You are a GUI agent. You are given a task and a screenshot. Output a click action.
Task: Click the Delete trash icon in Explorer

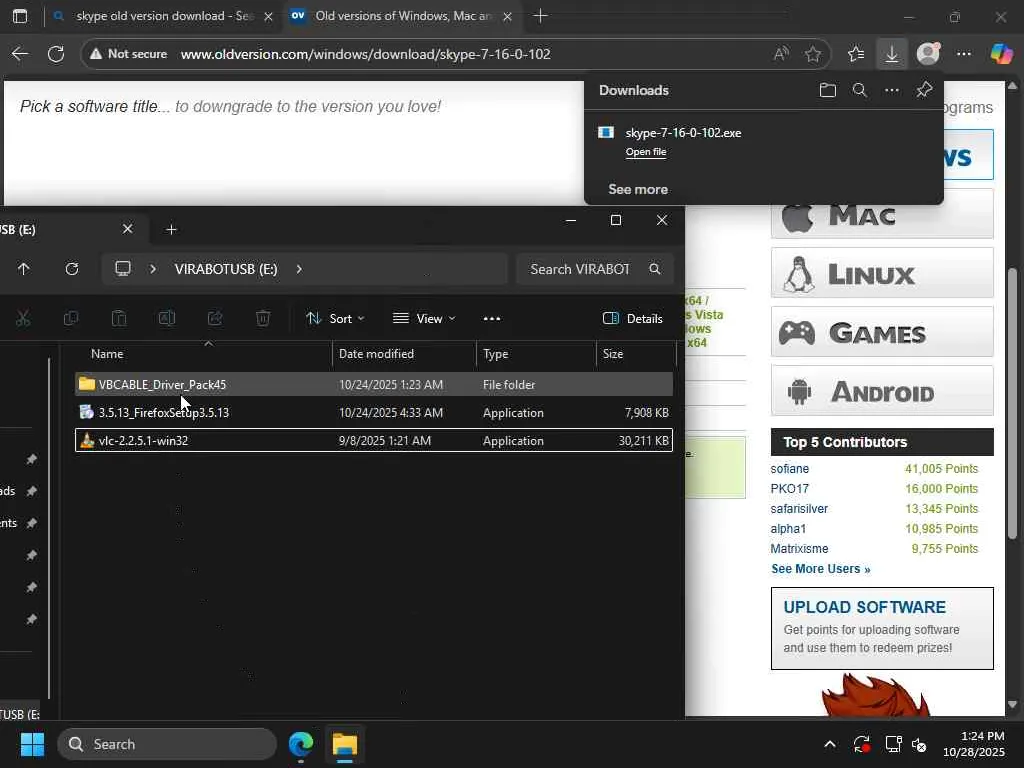point(263,319)
